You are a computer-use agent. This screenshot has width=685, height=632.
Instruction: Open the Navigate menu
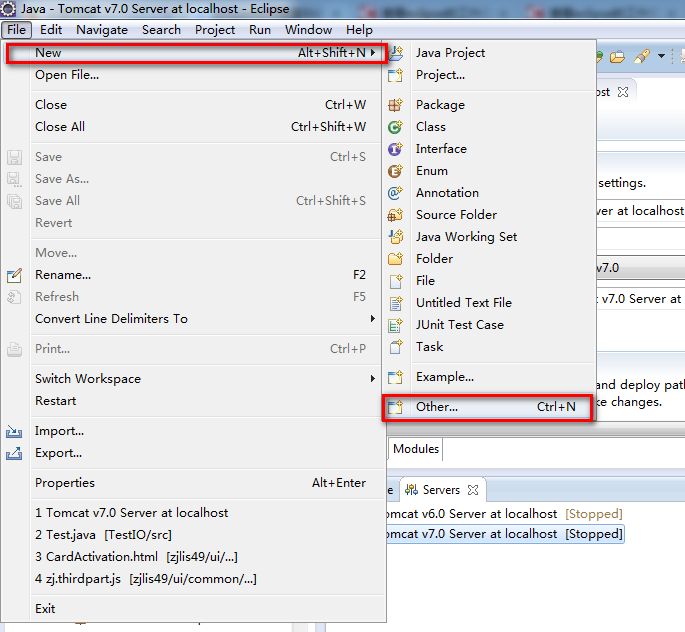pyautogui.click(x=102, y=30)
